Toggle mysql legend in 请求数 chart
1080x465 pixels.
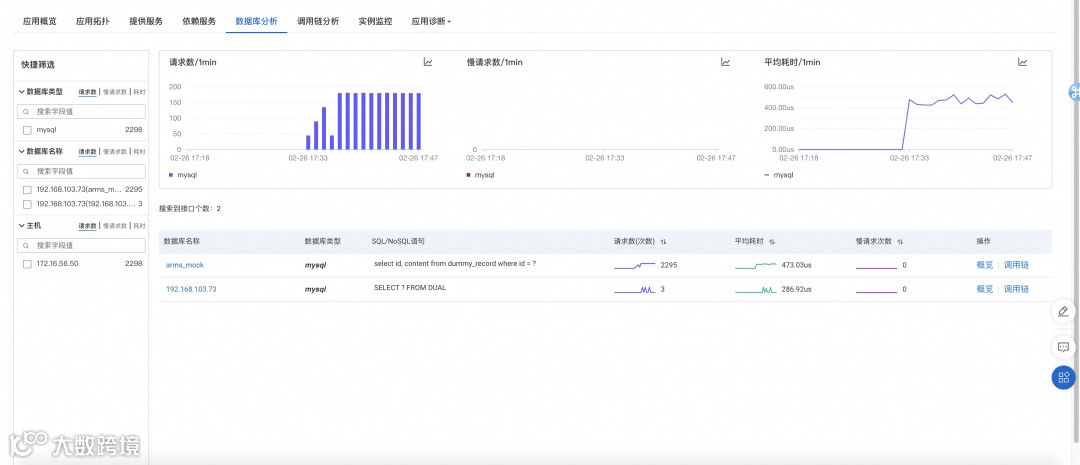click(x=181, y=175)
